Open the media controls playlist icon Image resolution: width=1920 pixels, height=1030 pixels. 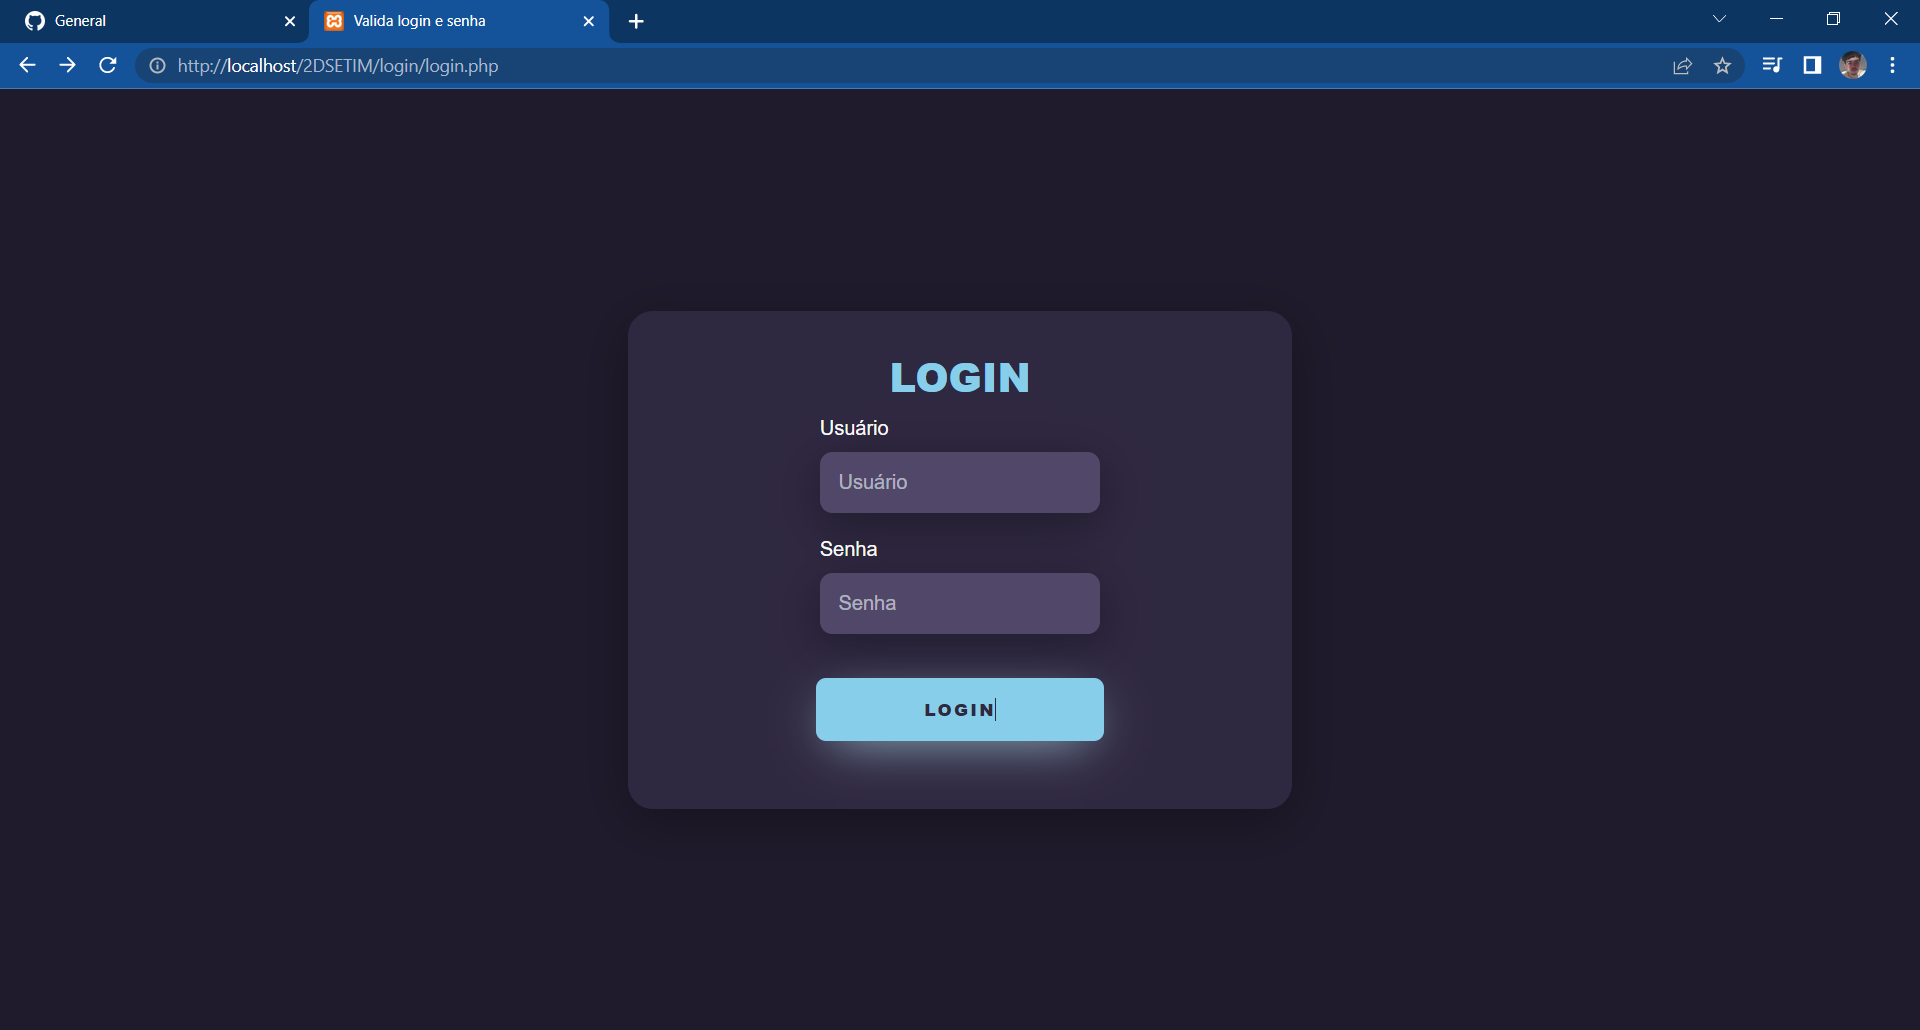[x=1771, y=65]
